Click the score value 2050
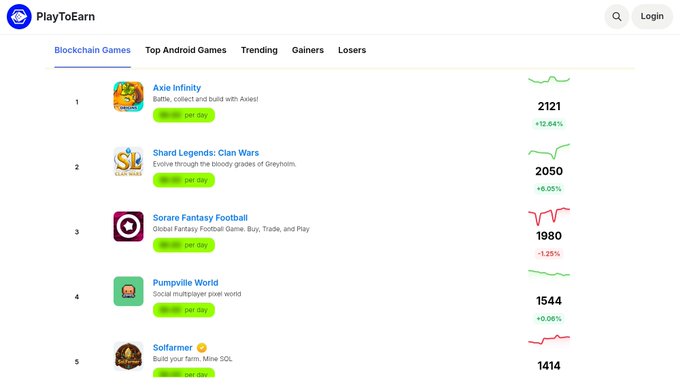Screen dimensions: 680x387 click(x=549, y=171)
